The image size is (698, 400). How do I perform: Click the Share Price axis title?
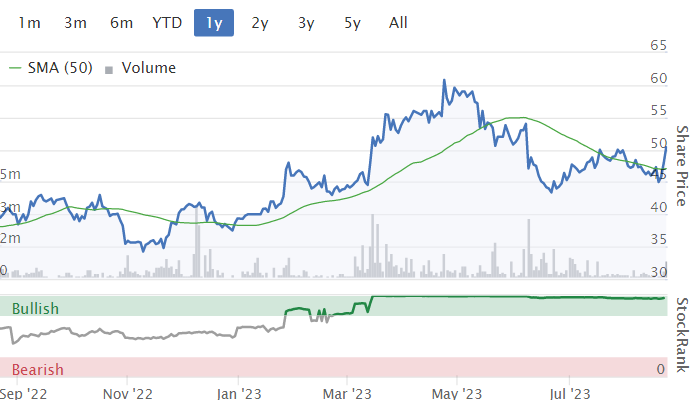click(x=683, y=165)
